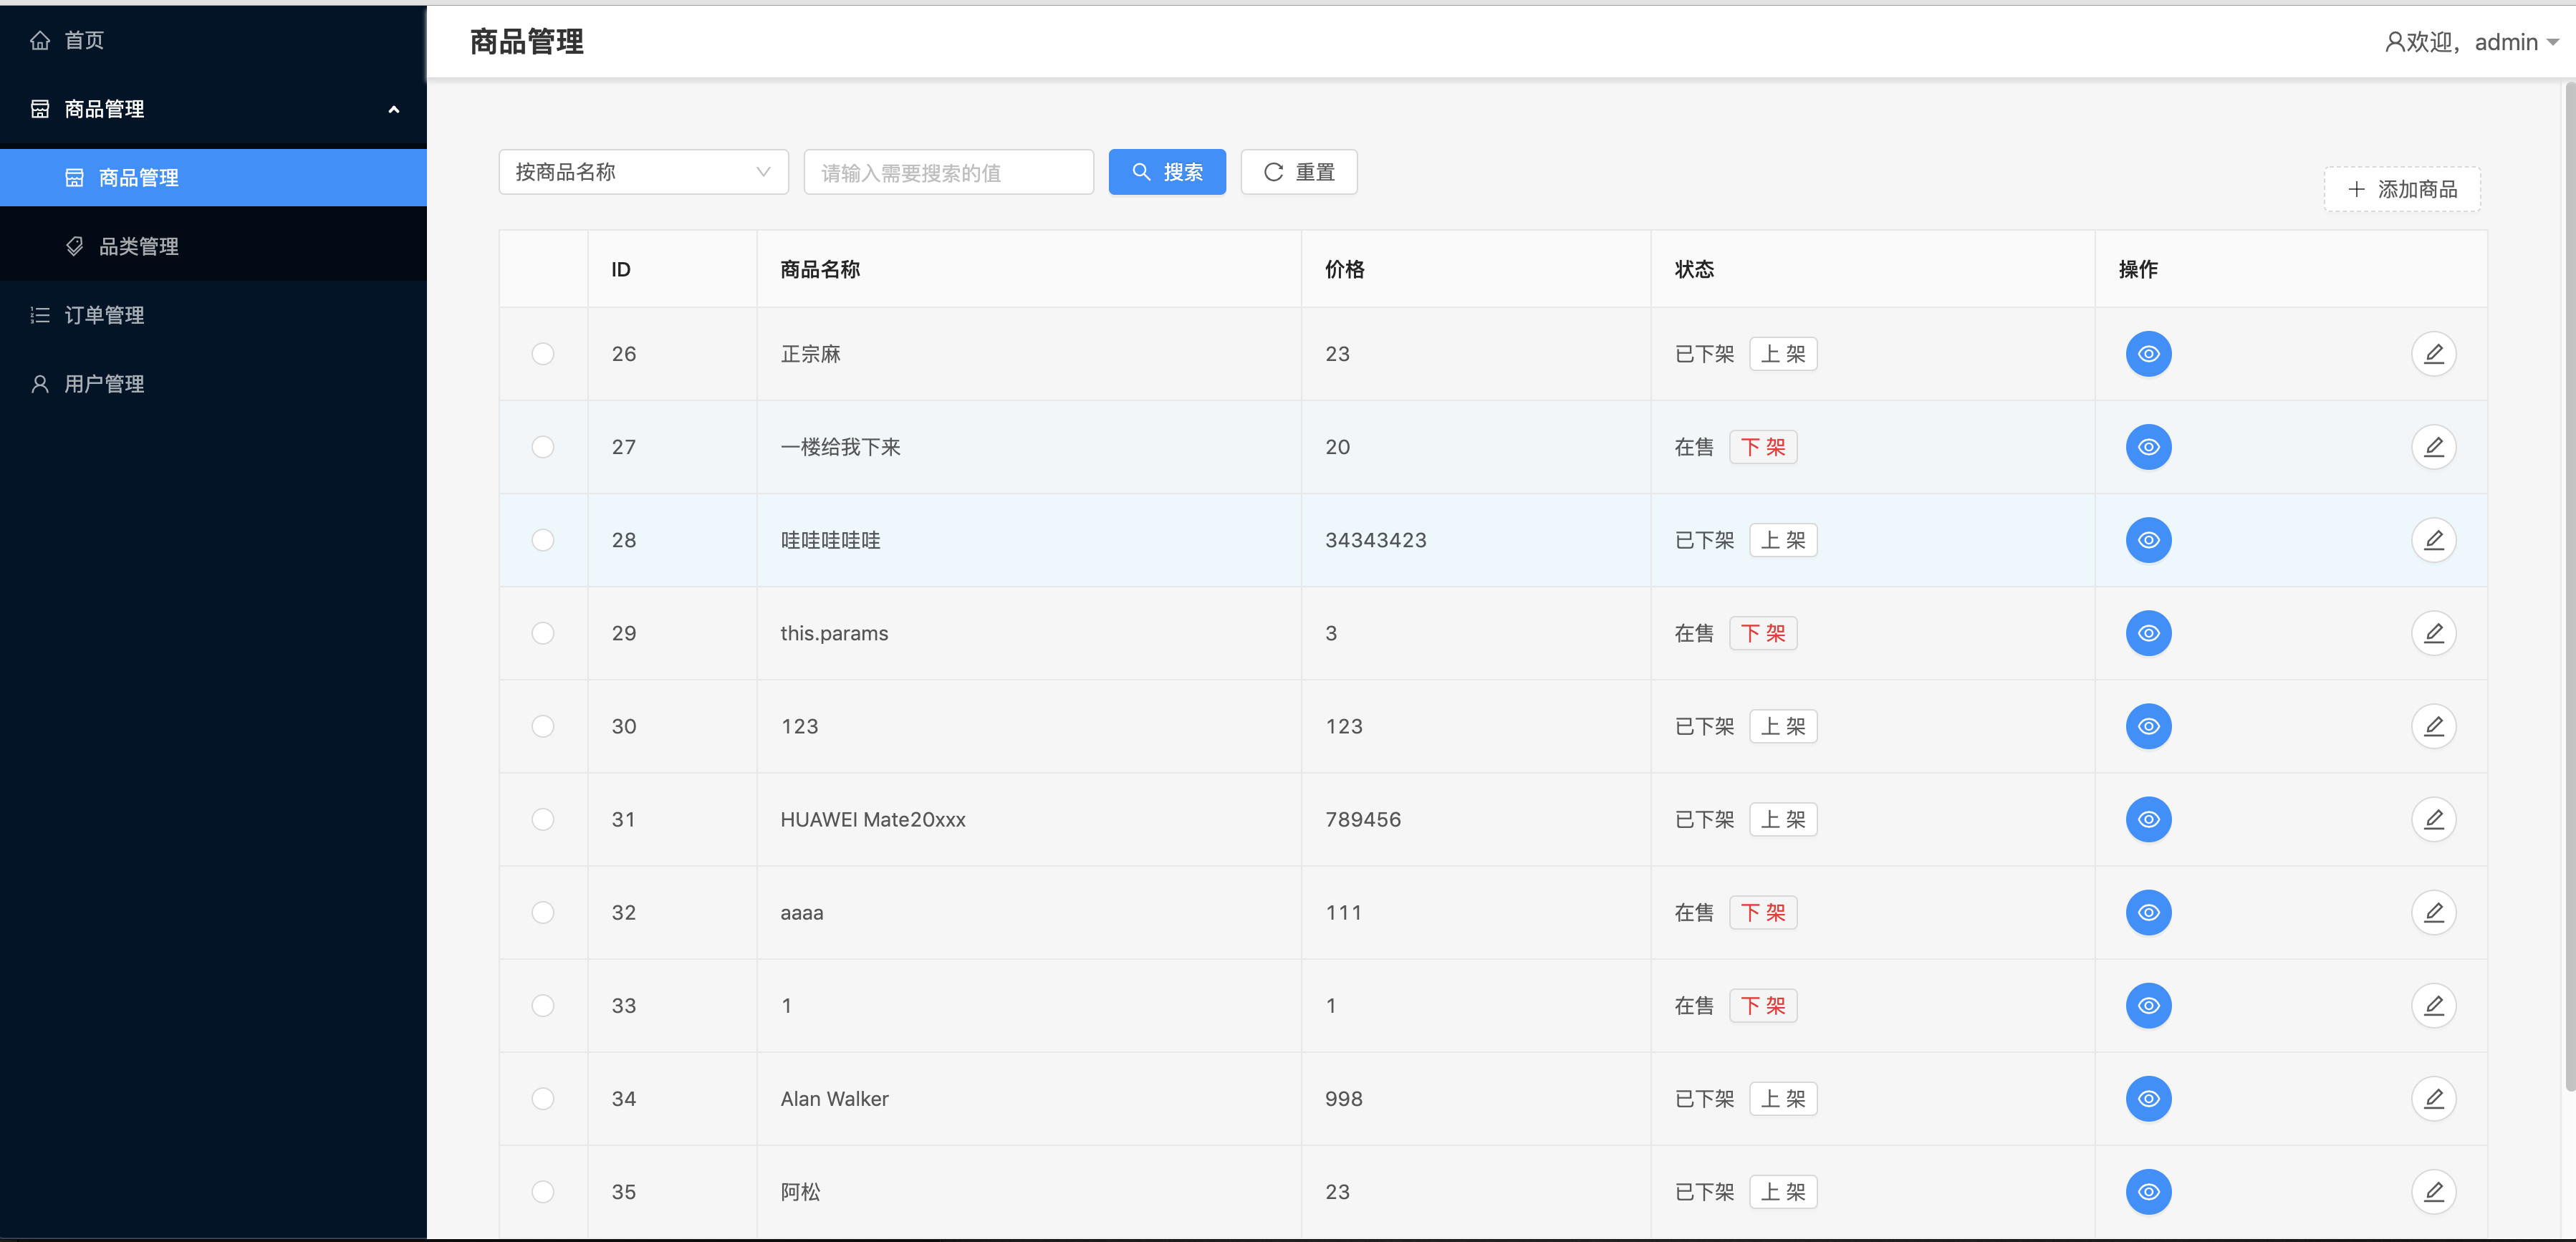The height and width of the screenshot is (1242, 2576).
Task: Navigate to 订单管理 in sidebar
Action: 104,315
